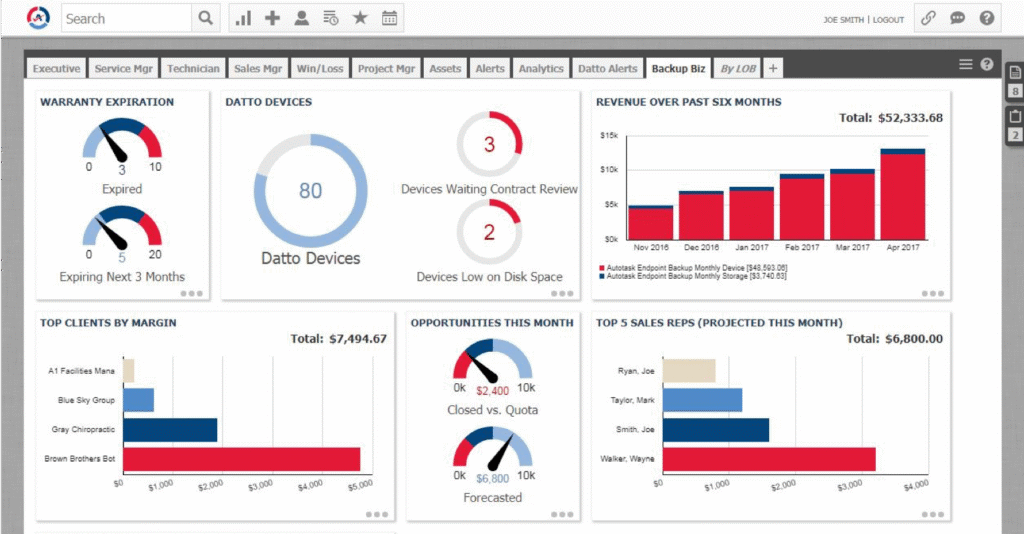Open Top 5 Sales Reps three-dot menu
1024x534 pixels.
[x=933, y=514]
